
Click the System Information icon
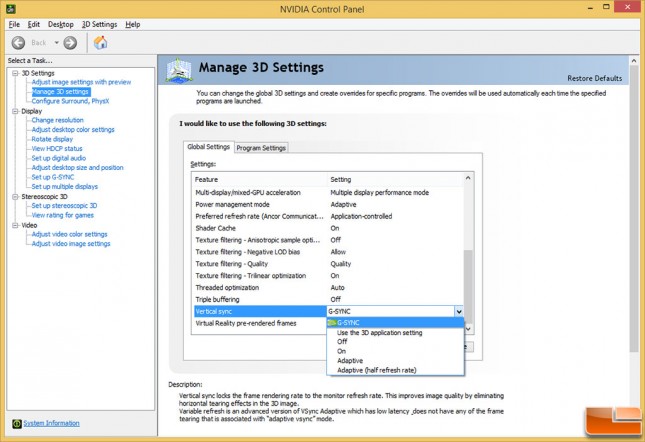coord(16,423)
